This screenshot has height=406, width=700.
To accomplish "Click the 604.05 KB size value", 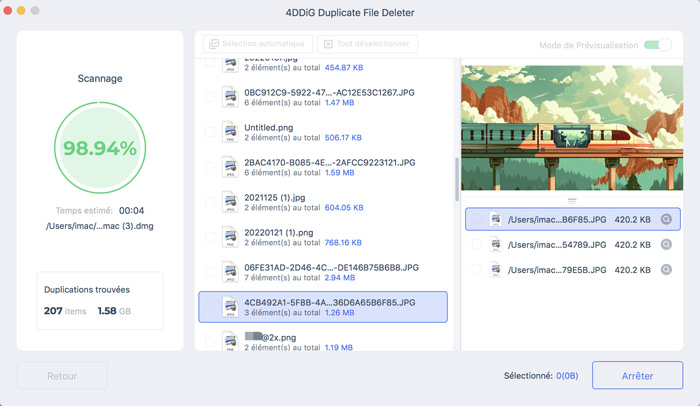I will coord(344,208).
